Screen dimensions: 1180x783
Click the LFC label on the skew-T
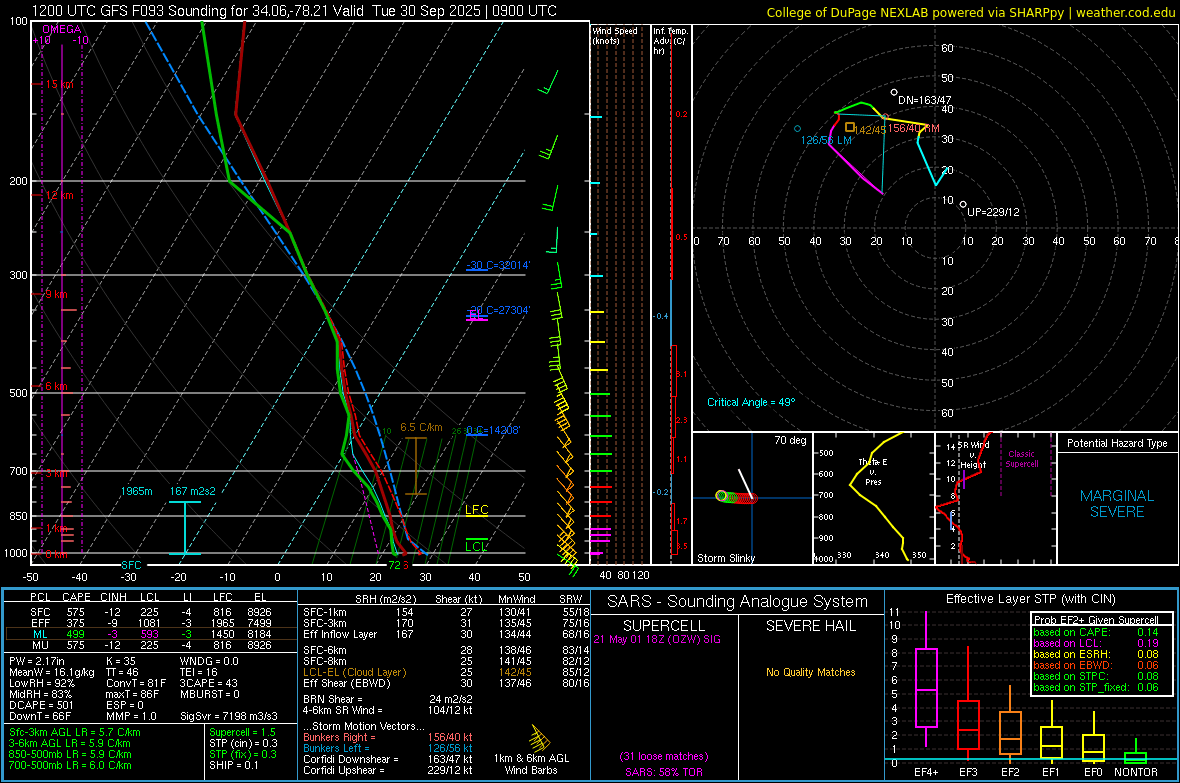tap(476, 510)
